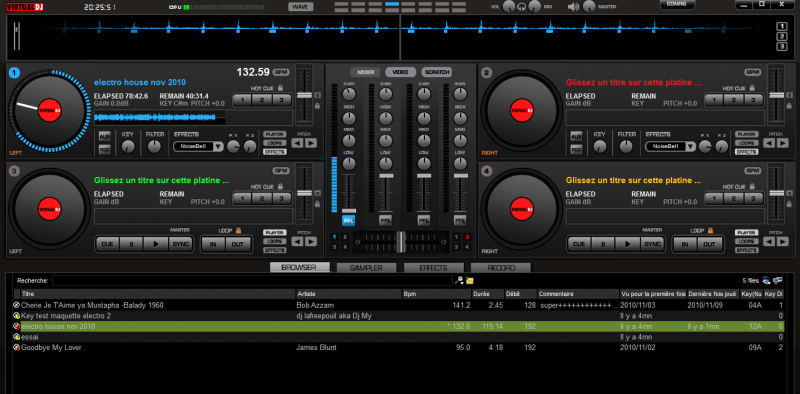
Task: Click the CONFIG button
Action: 677,4
